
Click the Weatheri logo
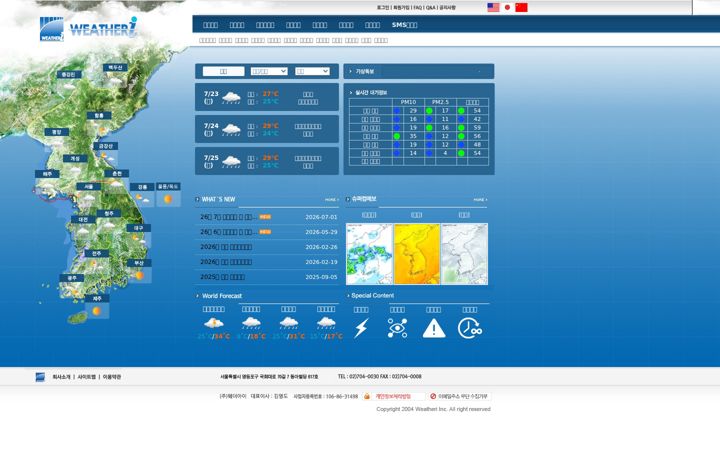[88, 29]
